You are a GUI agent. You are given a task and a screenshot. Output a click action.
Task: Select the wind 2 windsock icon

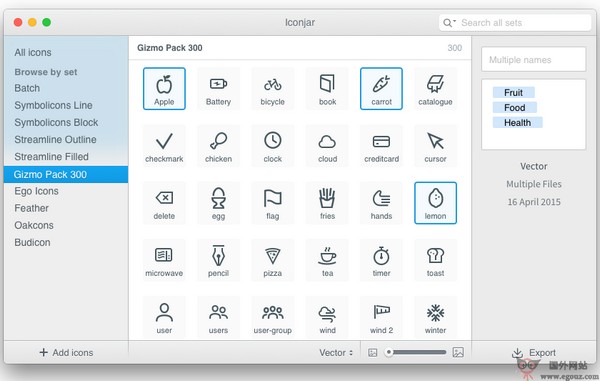(x=381, y=317)
